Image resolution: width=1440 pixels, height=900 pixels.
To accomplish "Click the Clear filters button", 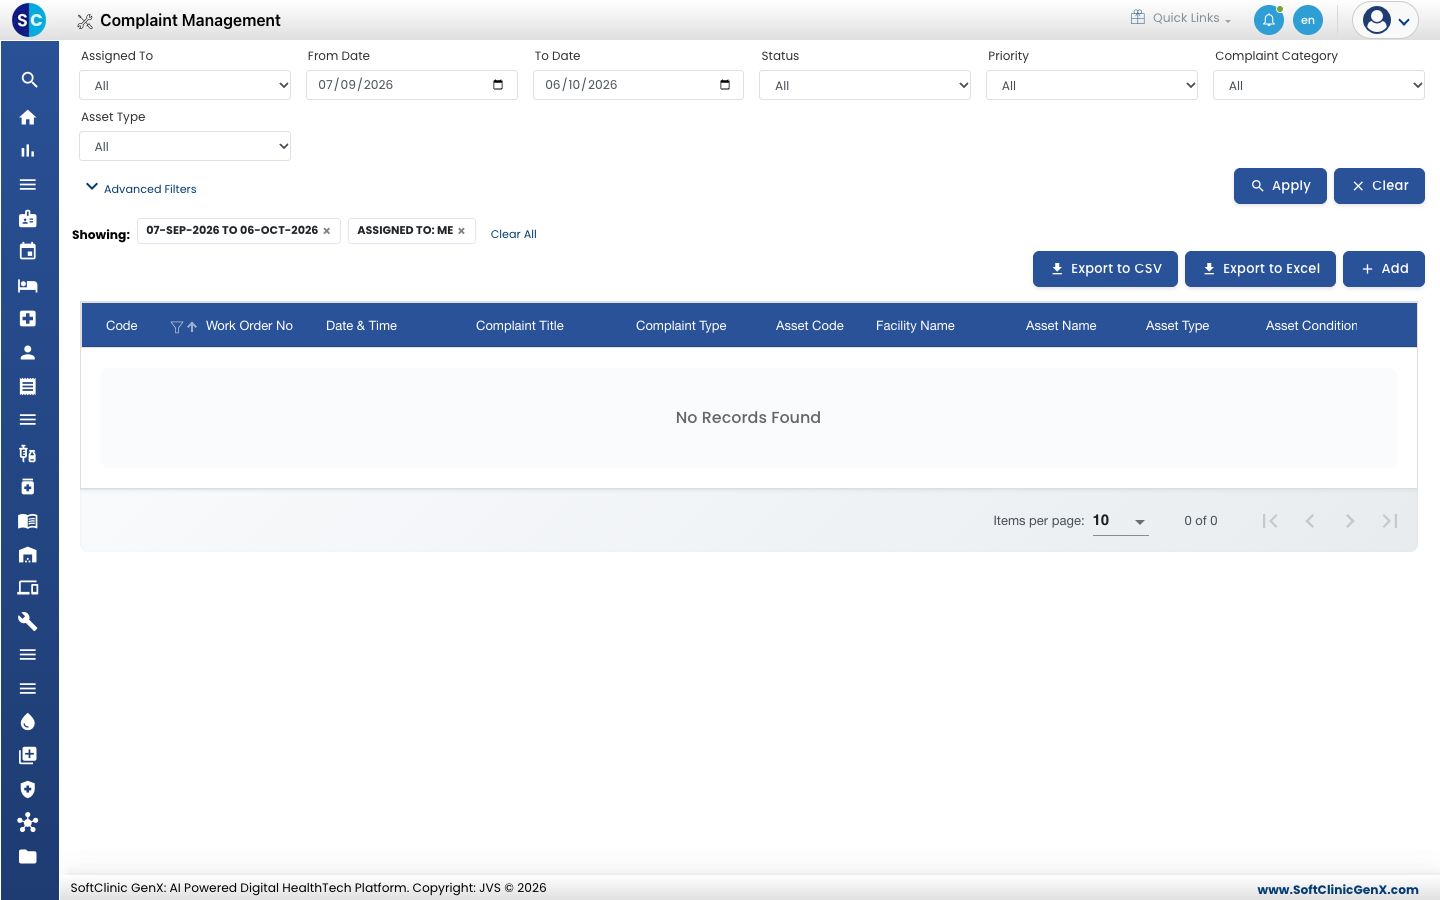I will (1379, 186).
